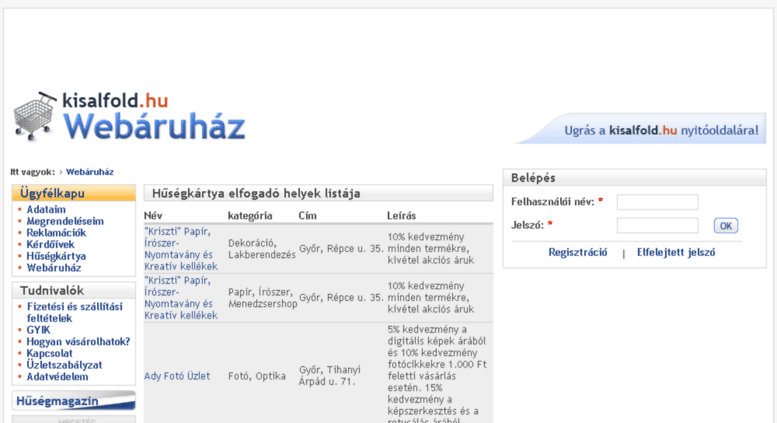
Task: Click the kategória column header
Action: (x=250, y=216)
